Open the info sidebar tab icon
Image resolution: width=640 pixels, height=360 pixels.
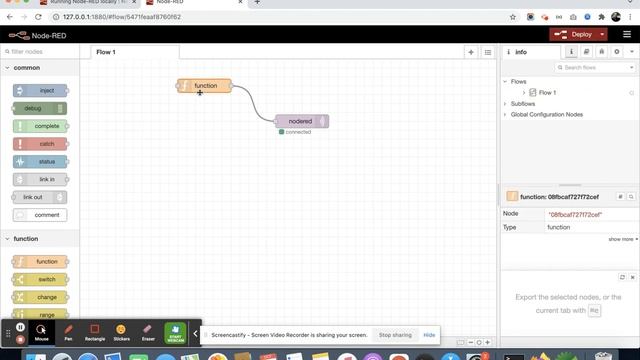point(571,52)
